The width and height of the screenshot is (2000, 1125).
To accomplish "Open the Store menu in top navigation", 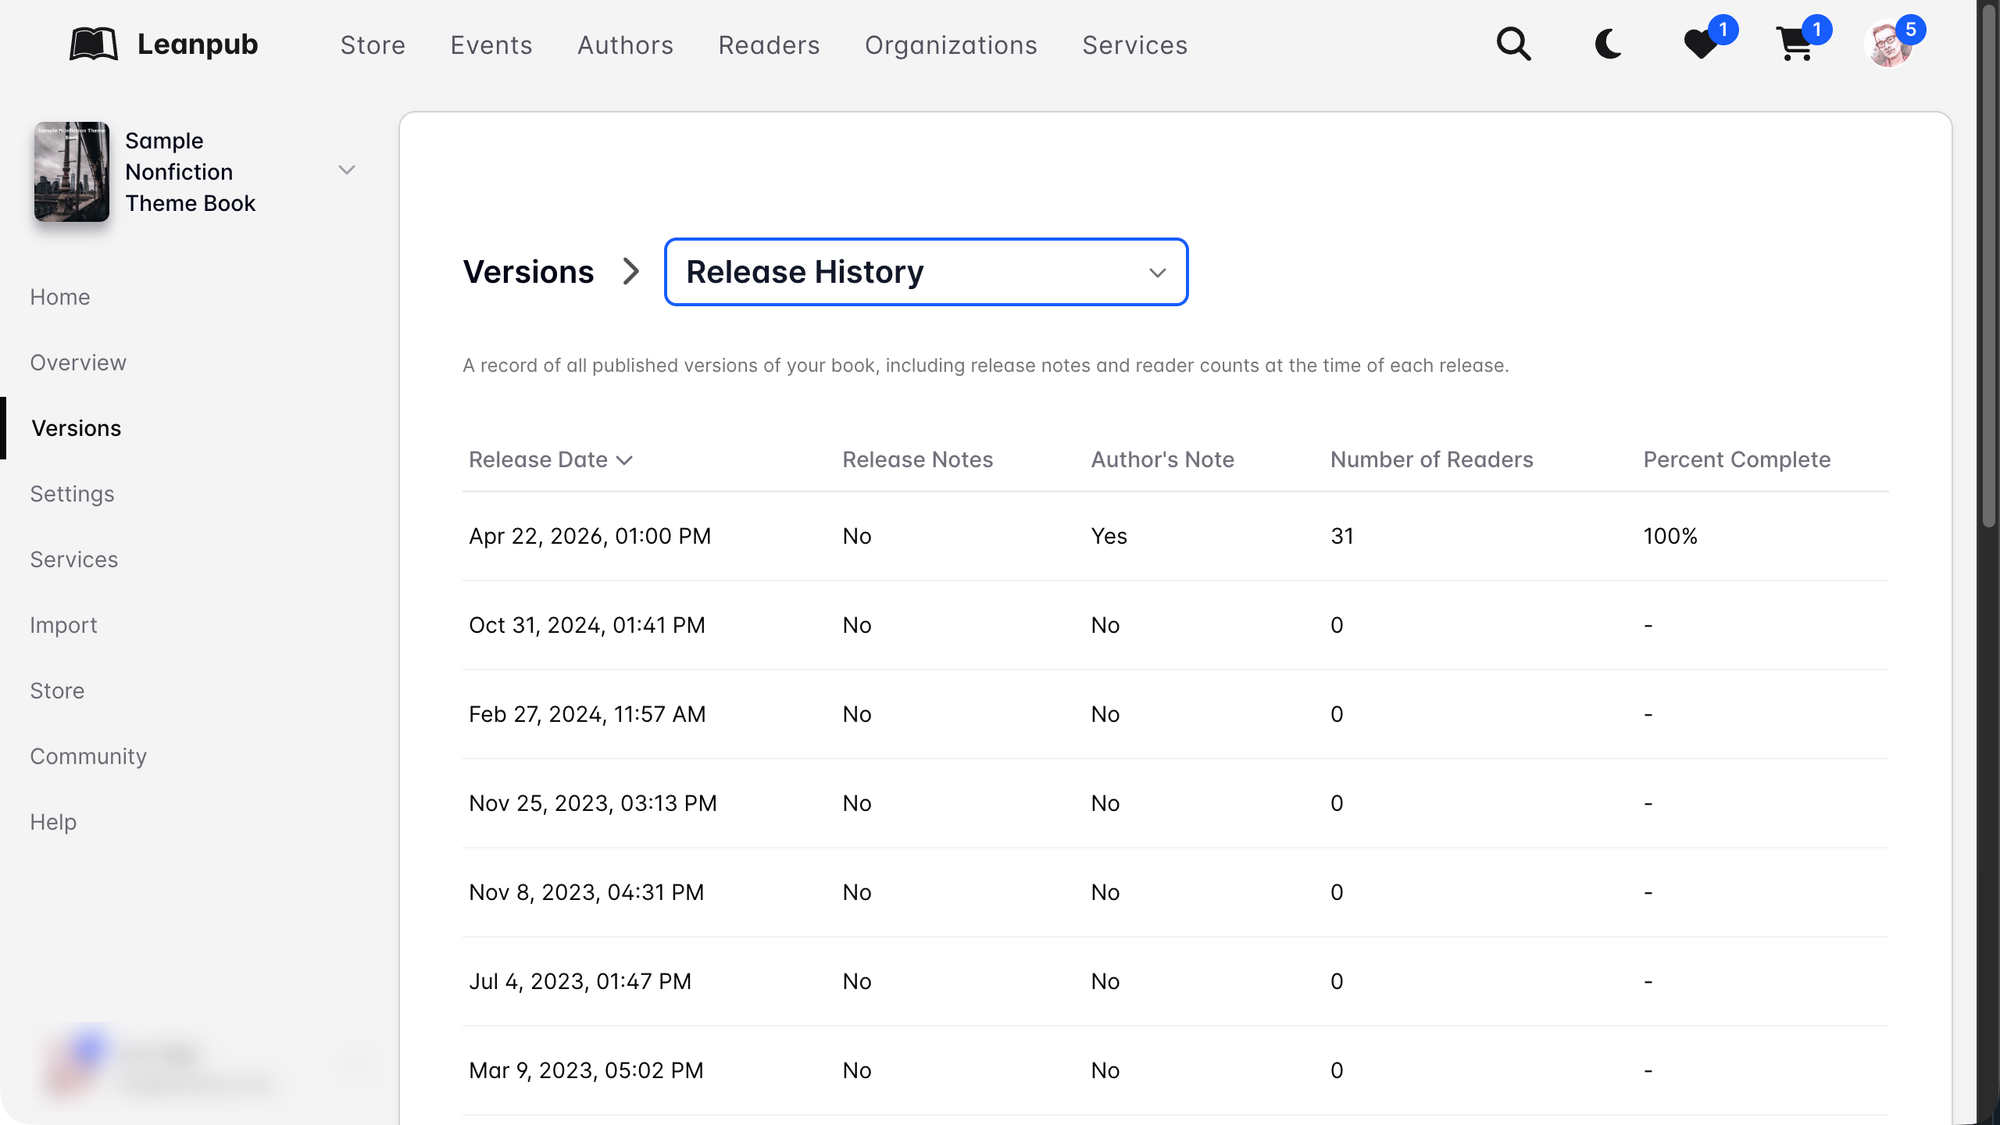I will (x=372, y=45).
